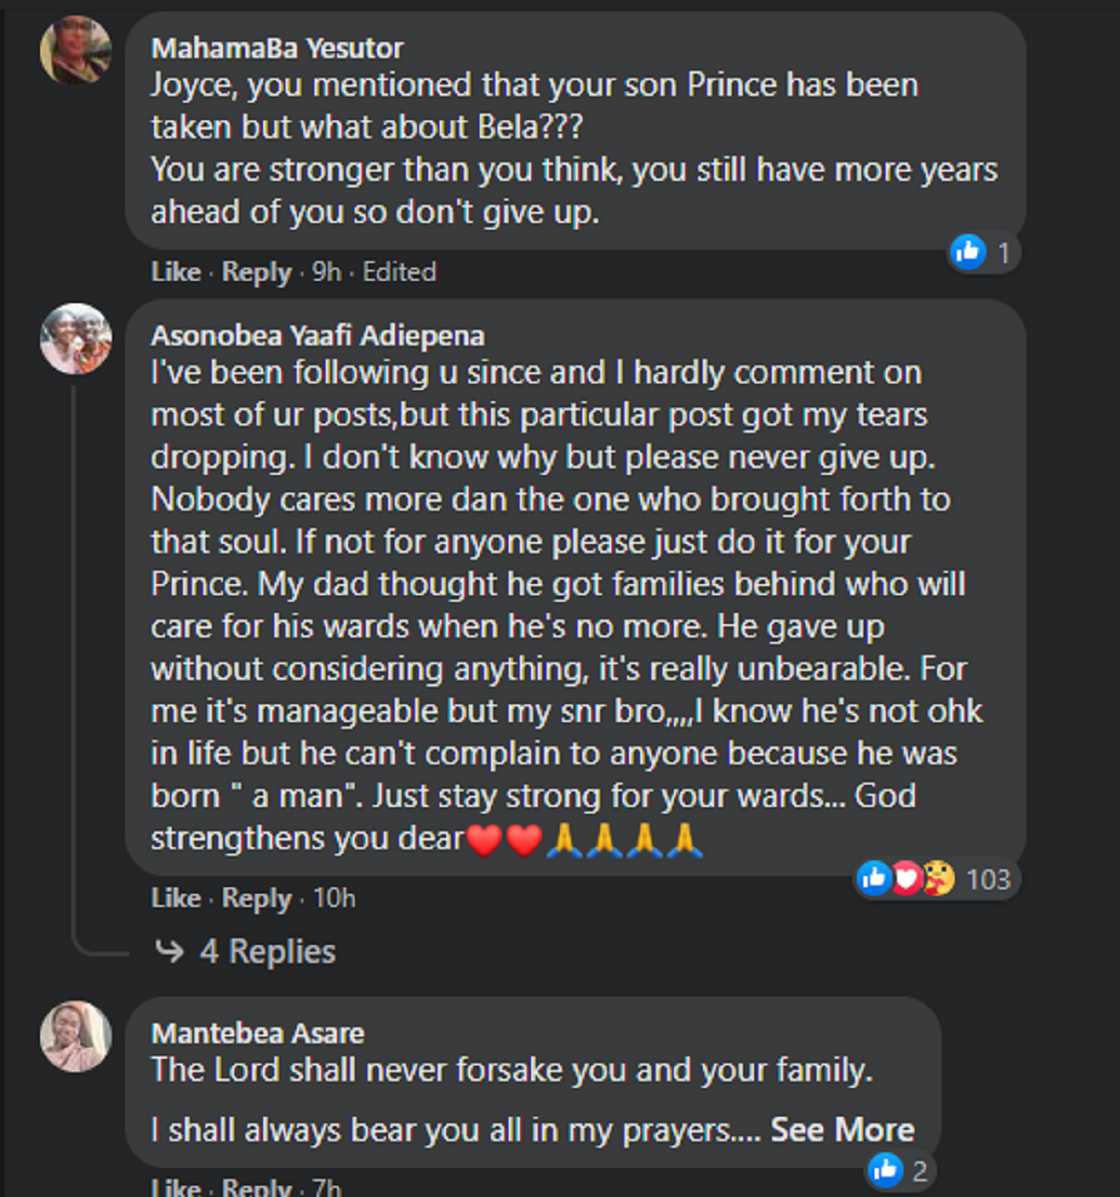Reply to MahamaBa Yesutor's comment
The height and width of the screenshot is (1197, 1120).
coord(258,271)
